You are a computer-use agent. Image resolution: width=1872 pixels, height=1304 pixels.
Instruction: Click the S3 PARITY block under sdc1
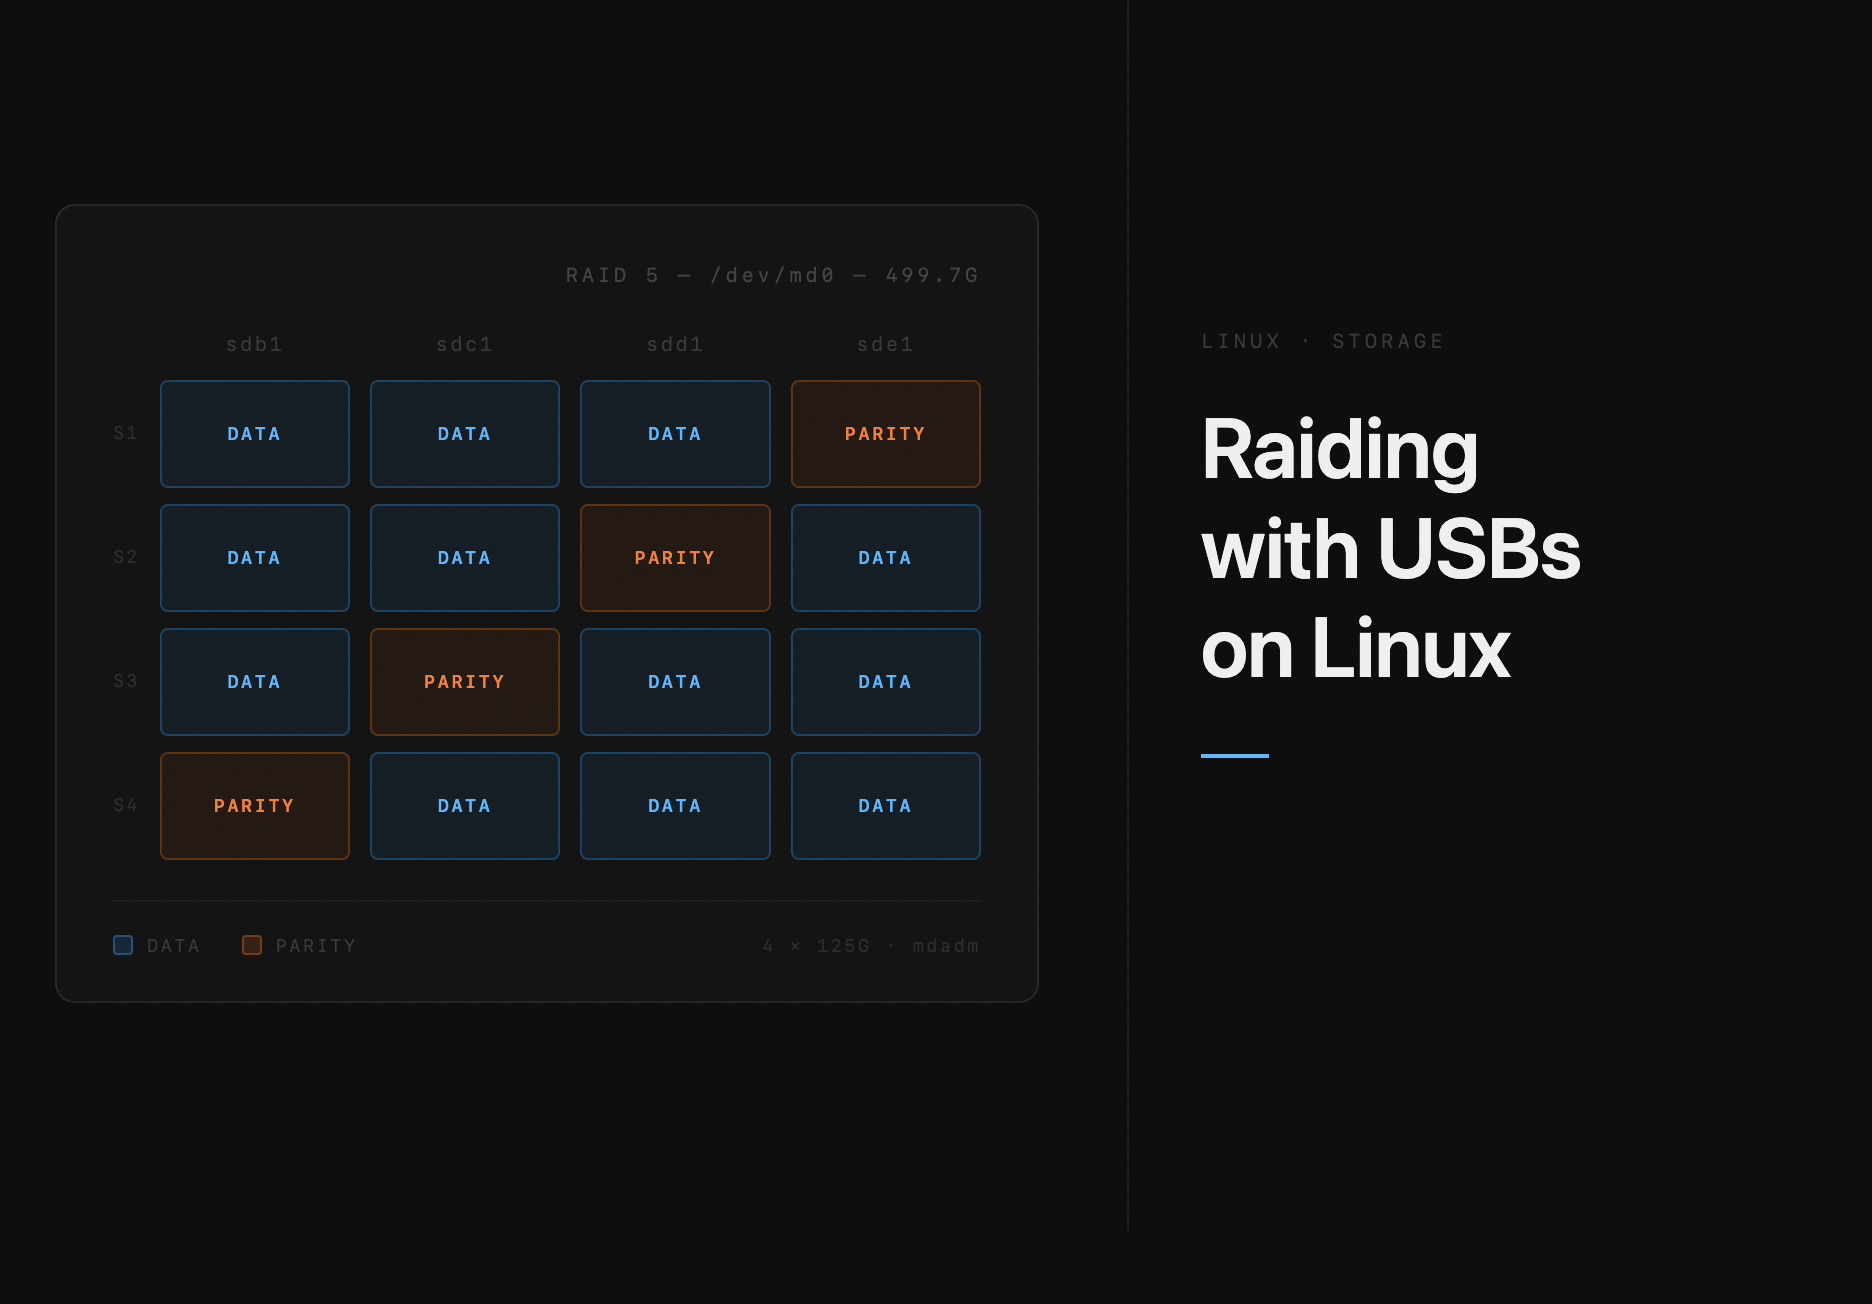point(465,682)
